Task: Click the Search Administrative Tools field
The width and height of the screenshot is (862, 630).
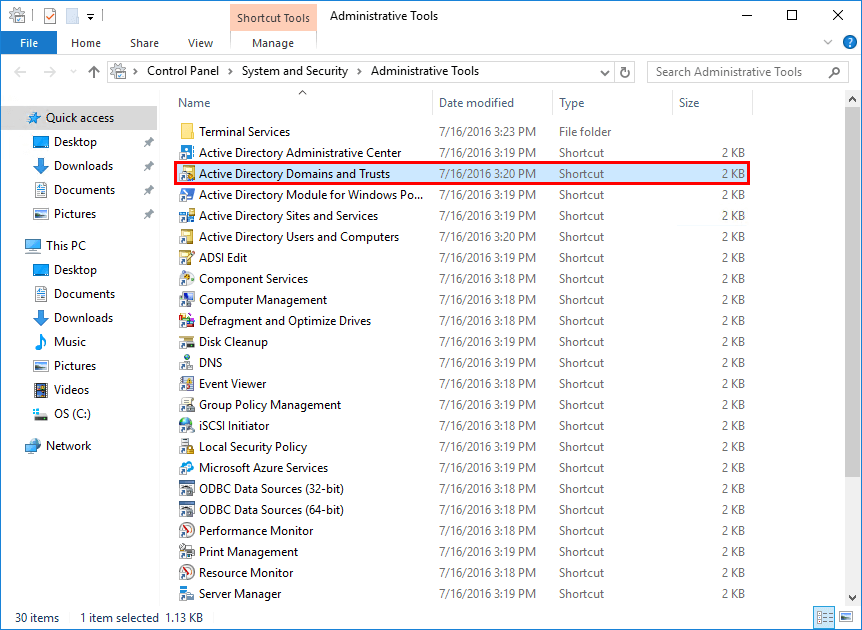Action: click(748, 72)
